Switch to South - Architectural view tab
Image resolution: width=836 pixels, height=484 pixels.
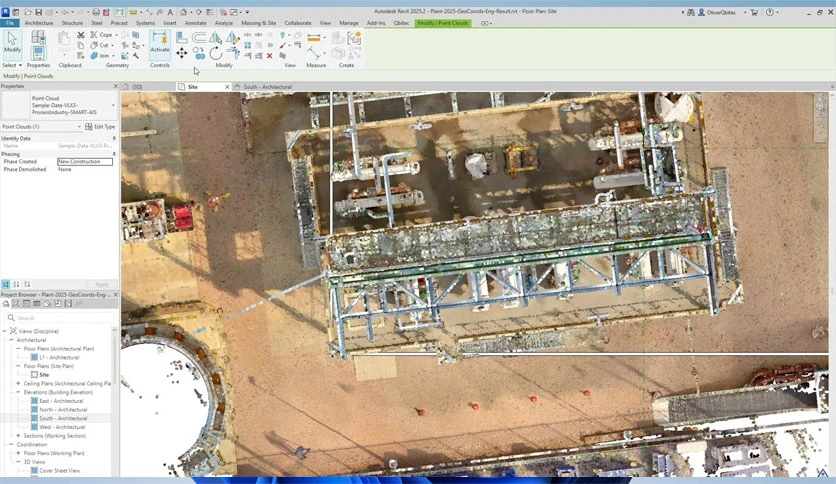[268, 87]
